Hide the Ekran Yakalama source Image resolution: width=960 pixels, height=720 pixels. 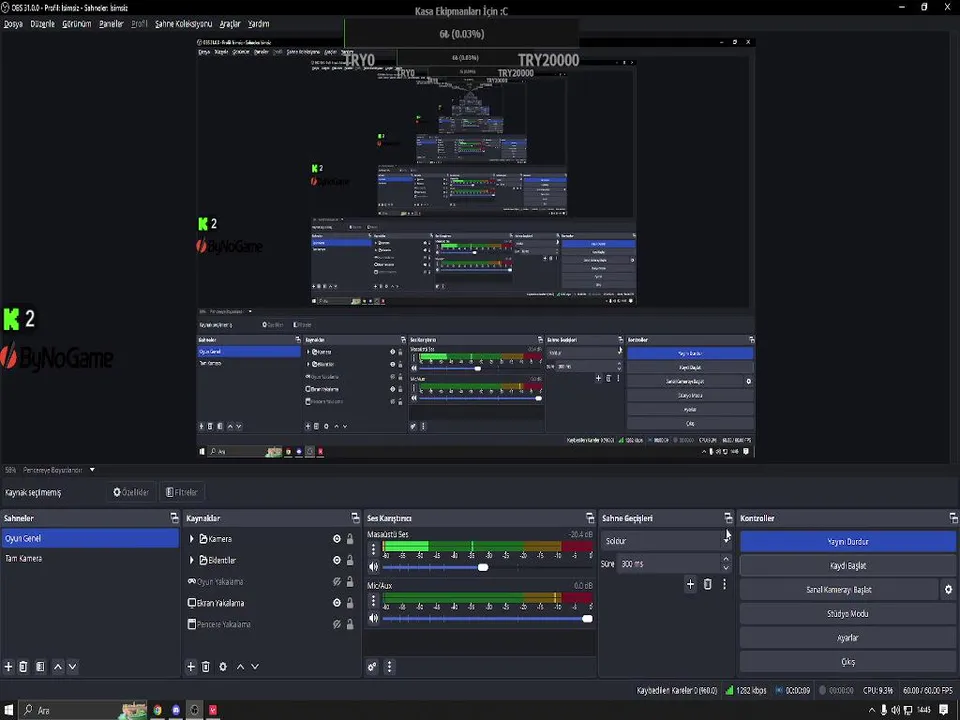coord(337,603)
